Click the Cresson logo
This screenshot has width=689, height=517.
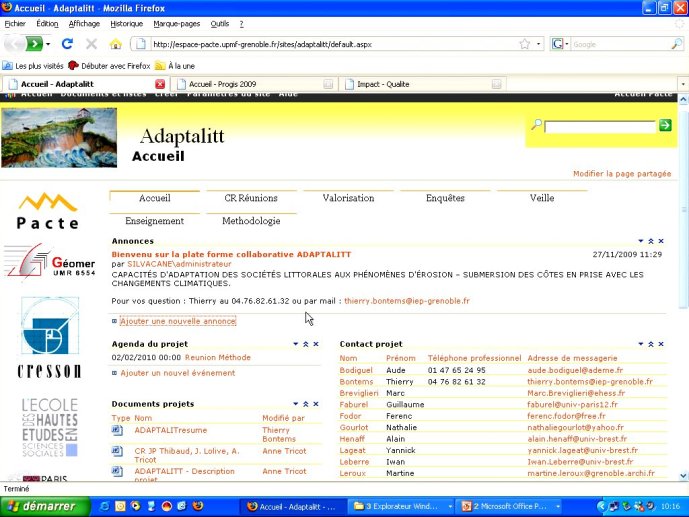[50, 337]
